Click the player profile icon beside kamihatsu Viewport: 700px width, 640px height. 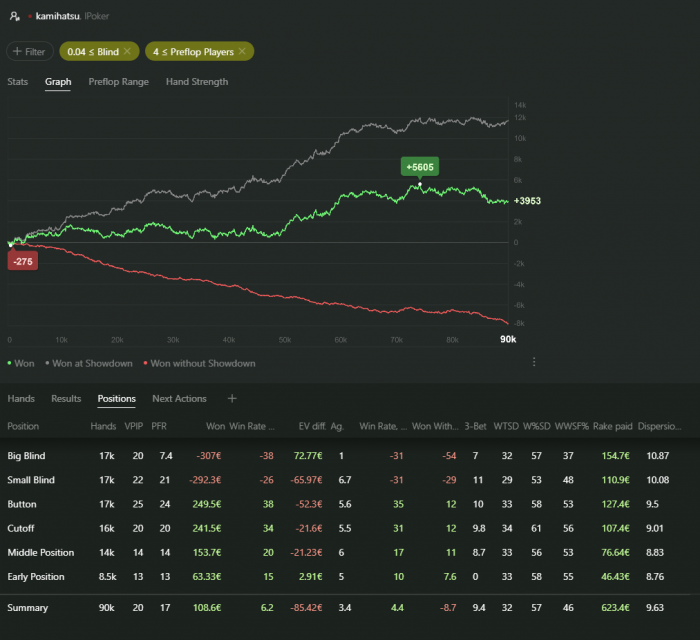click(13, 17)
